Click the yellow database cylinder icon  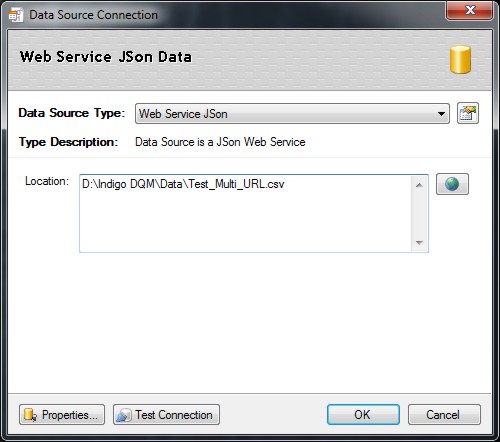coord(460,60)
